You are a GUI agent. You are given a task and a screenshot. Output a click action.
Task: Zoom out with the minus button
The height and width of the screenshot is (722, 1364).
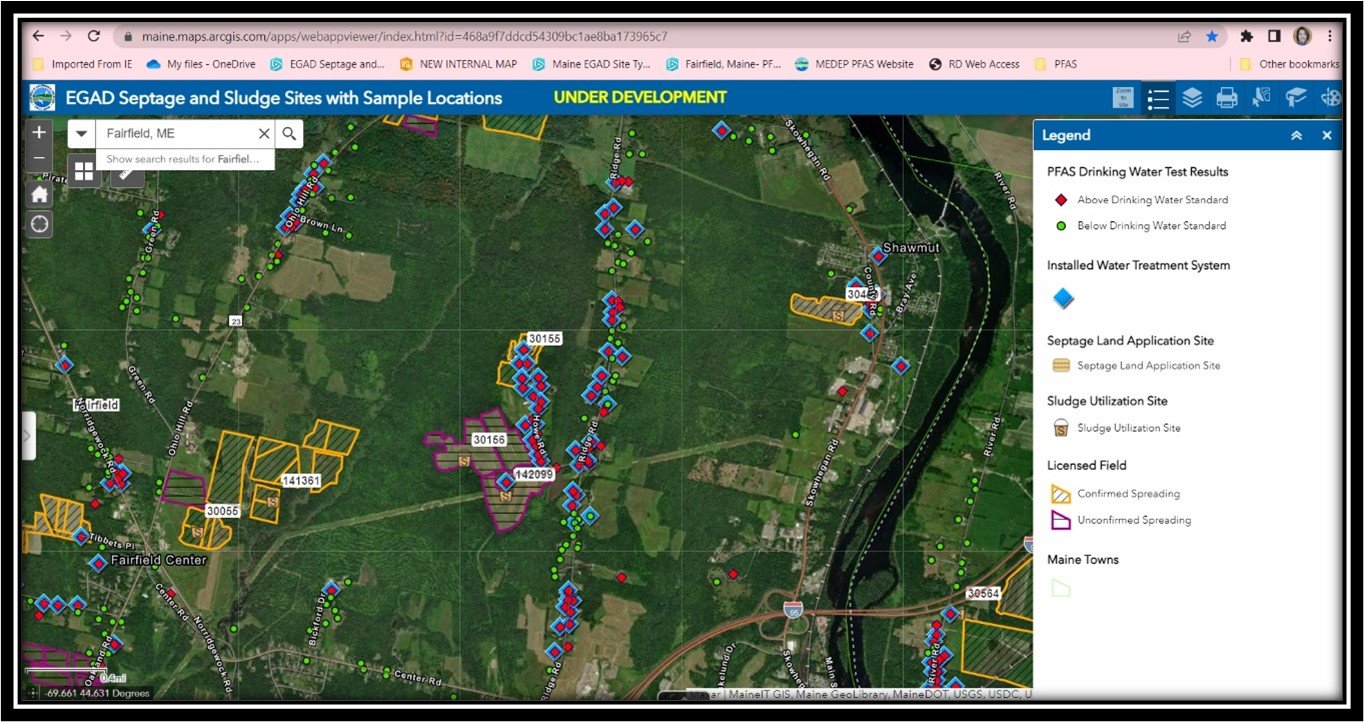click(39, 158)
